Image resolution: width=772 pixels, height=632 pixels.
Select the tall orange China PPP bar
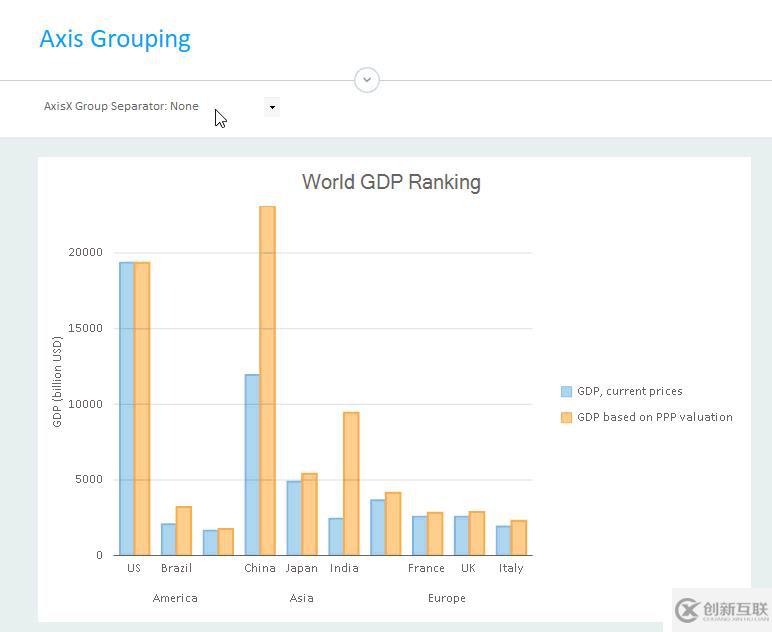[267, 380]
